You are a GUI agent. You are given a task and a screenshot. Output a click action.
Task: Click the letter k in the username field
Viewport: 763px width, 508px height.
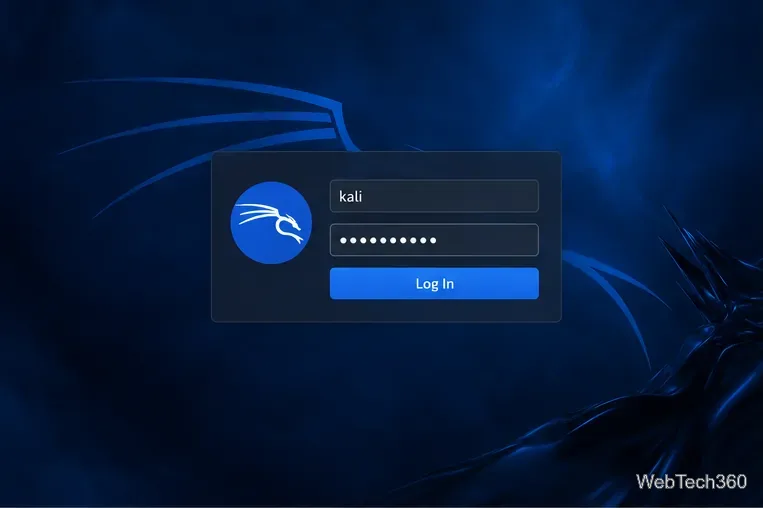click(x=343, y=196)
